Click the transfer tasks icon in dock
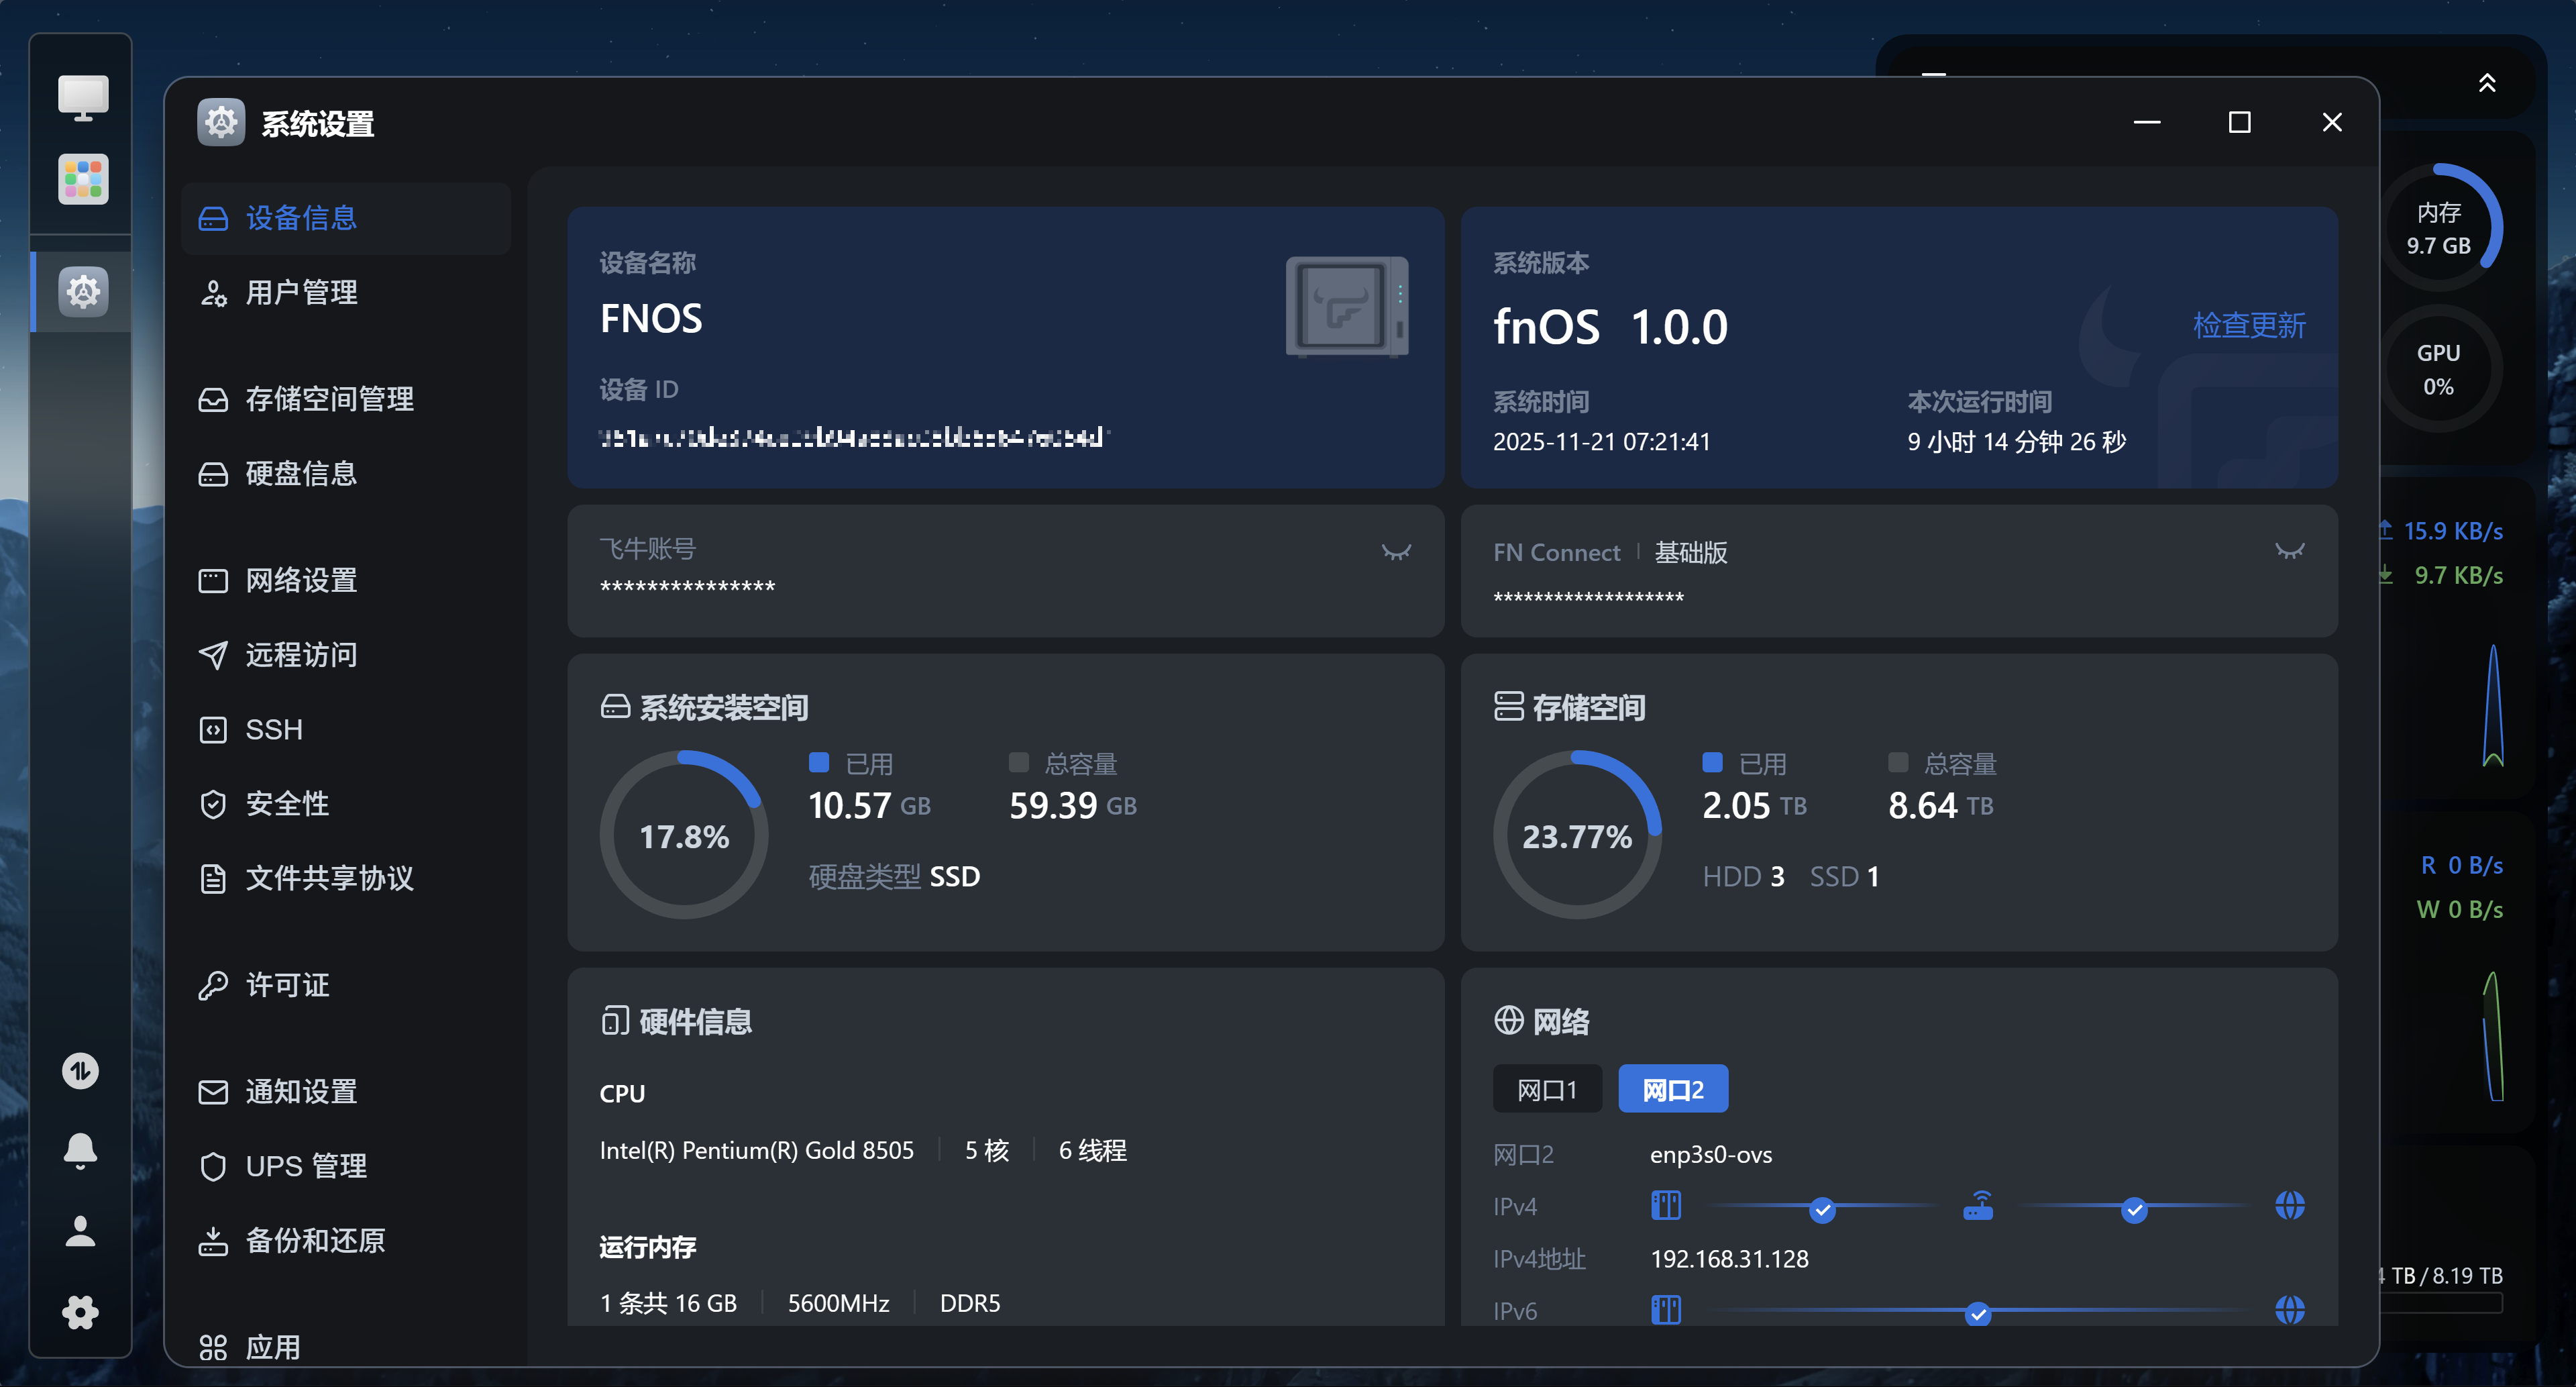Viewport: 2576px width, 1387px height. click(x=81, y=1071)
